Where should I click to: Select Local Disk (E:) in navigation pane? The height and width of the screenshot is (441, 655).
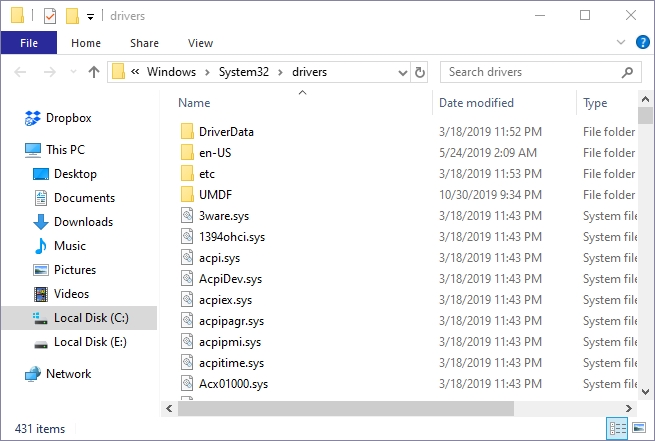tap(90, 342)
